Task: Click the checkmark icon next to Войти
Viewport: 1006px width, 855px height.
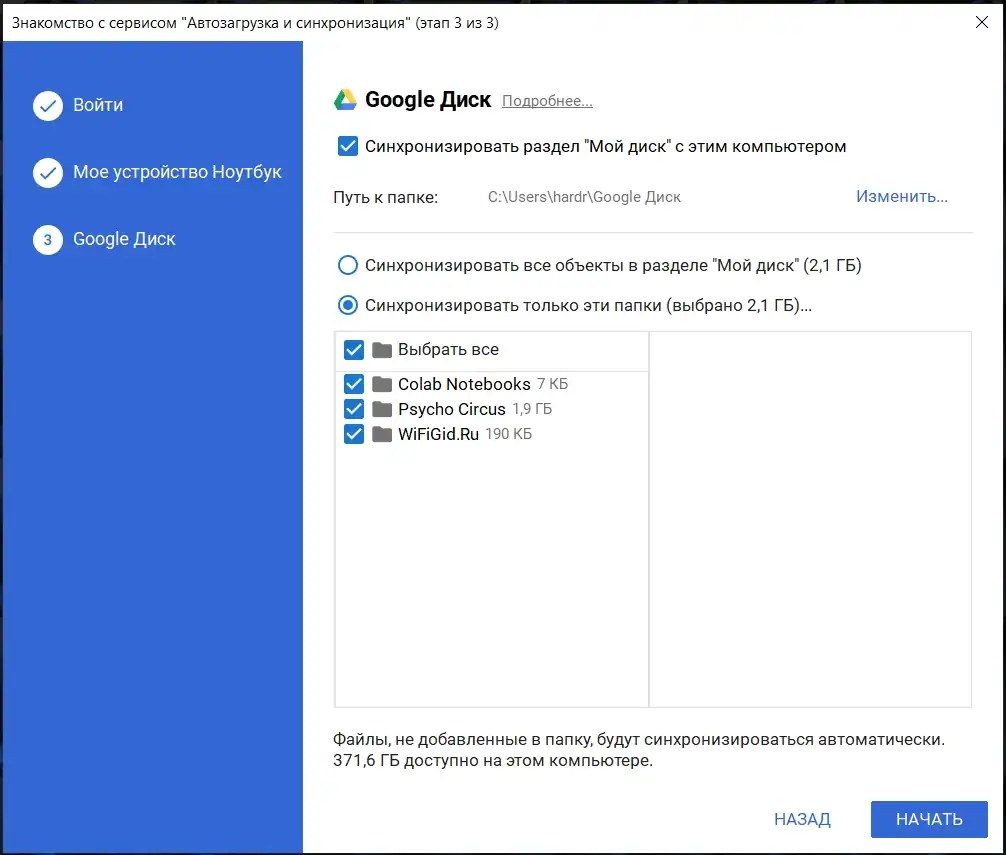Action: pos(48,106)
